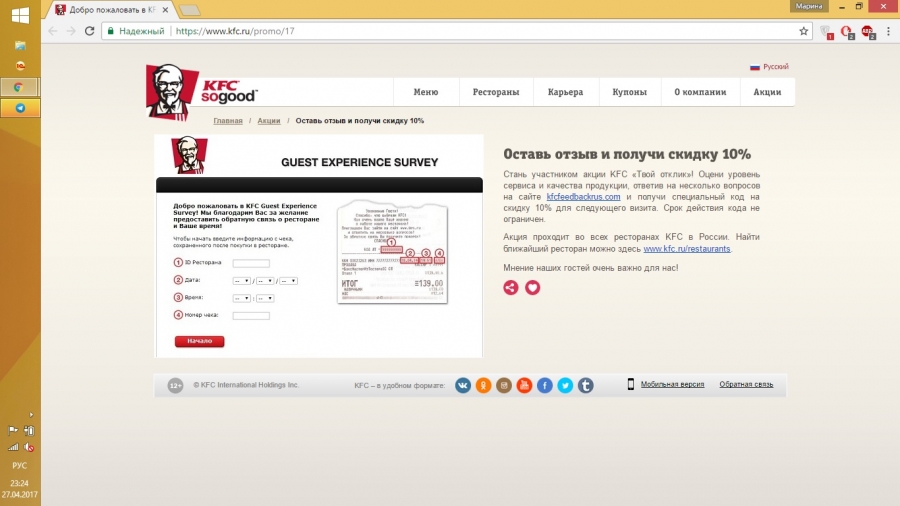
Task: Click the 12+ age rating badge
Action: click(x=175, y=386)
